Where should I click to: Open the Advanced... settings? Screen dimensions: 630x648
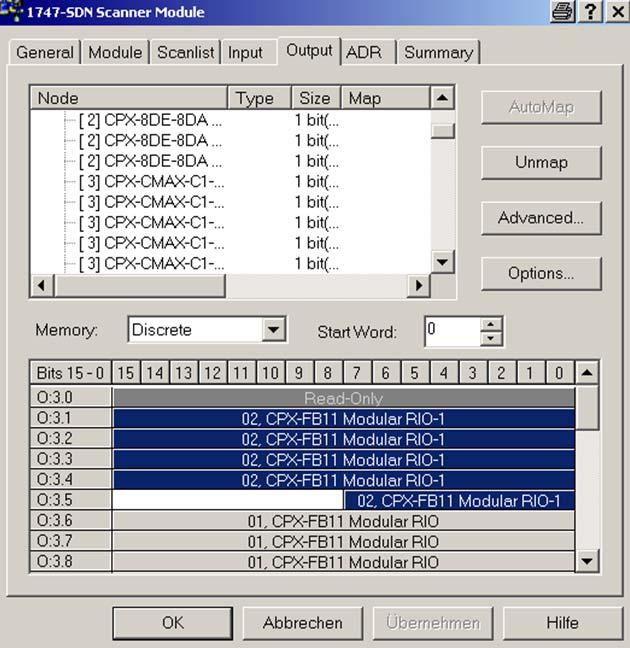pos(541,218)
